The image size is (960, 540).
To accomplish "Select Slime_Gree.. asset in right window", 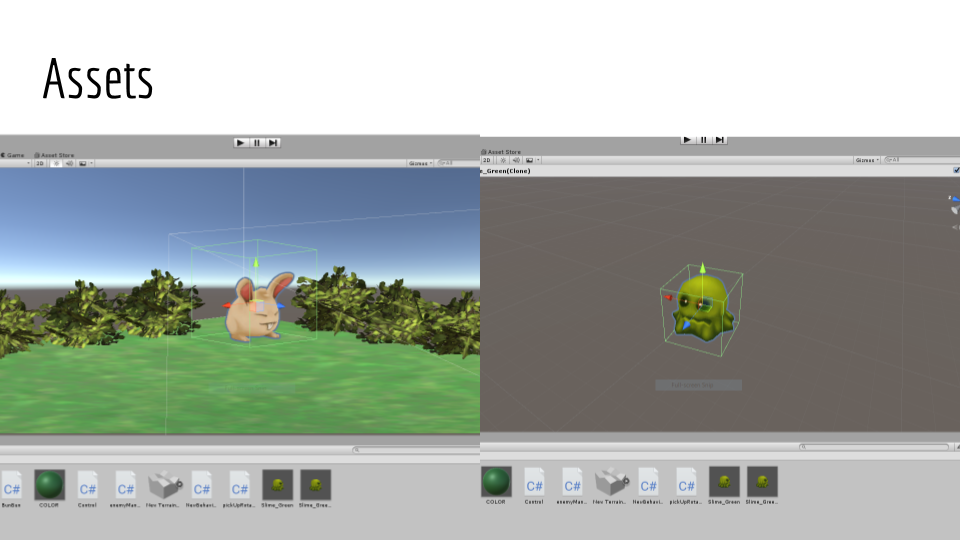I will 762,486.
